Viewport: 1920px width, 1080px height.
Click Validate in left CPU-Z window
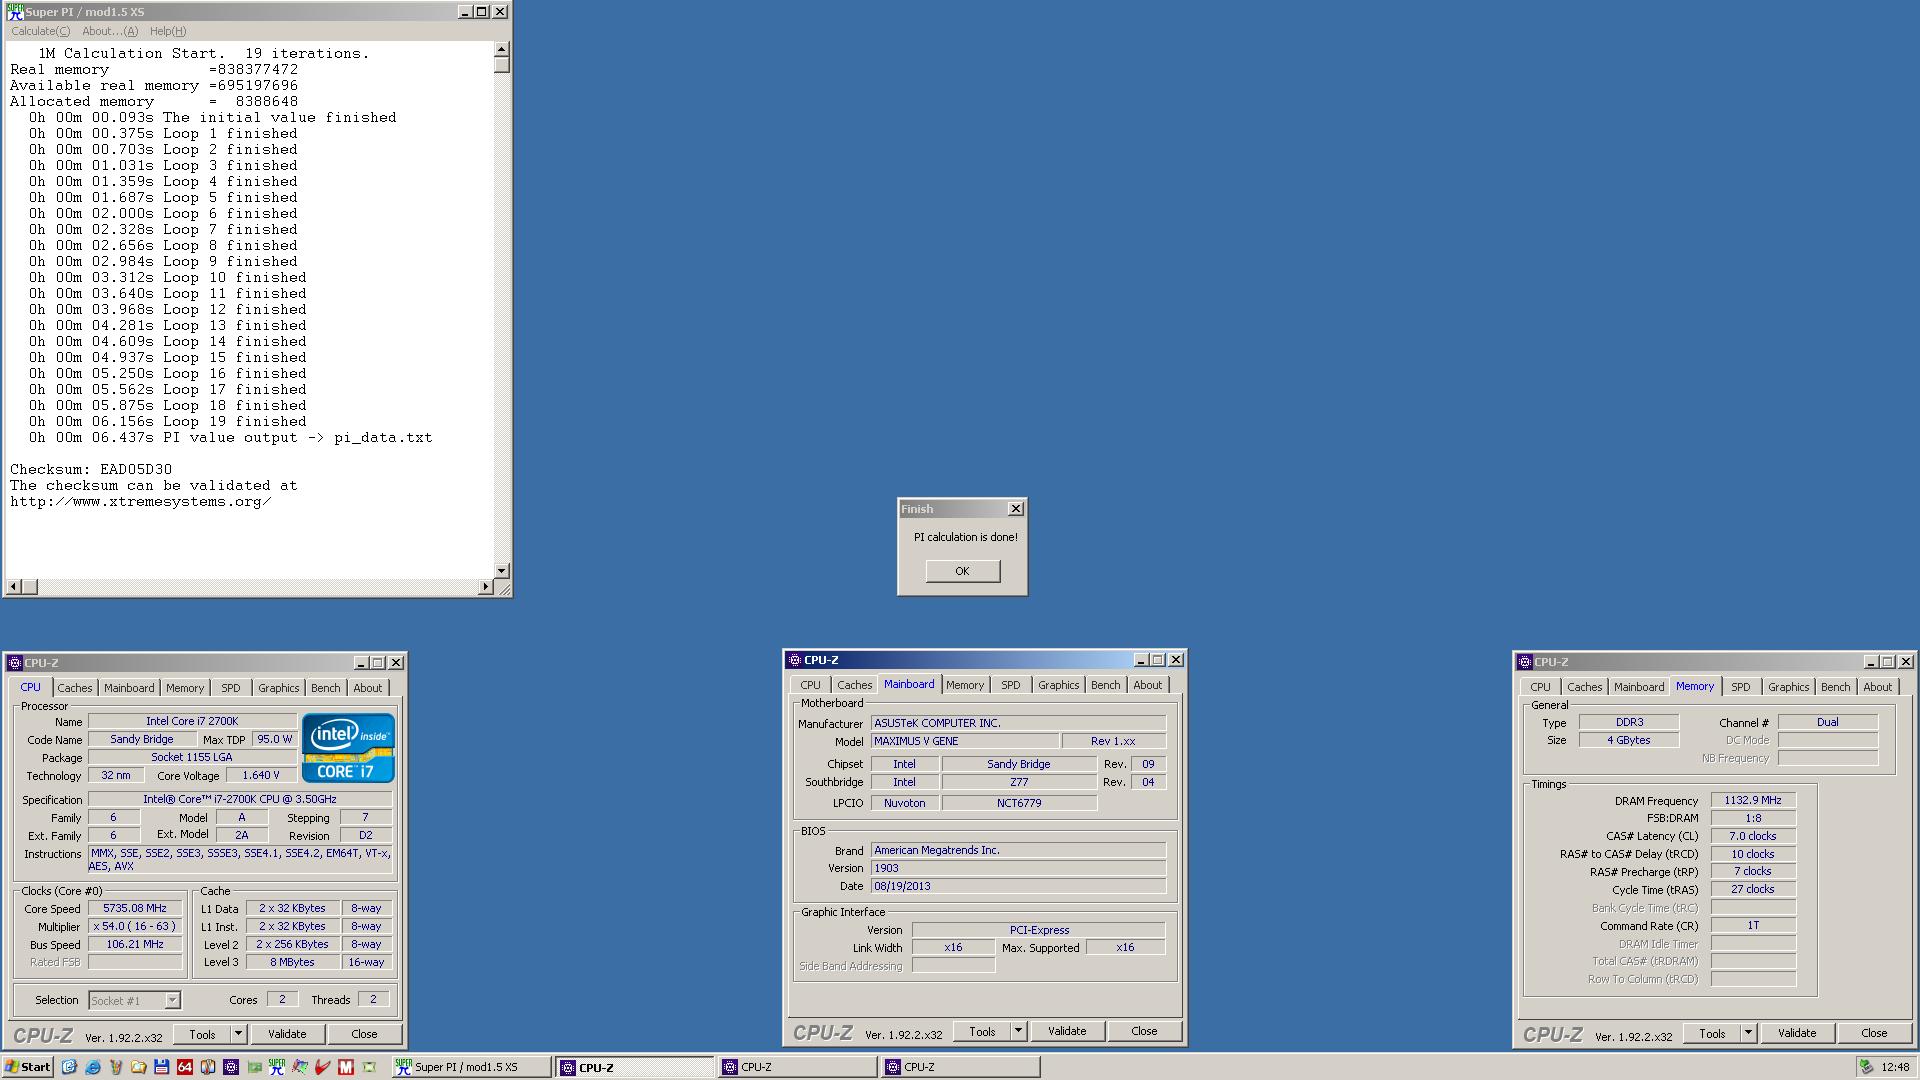pos(287,1034)
